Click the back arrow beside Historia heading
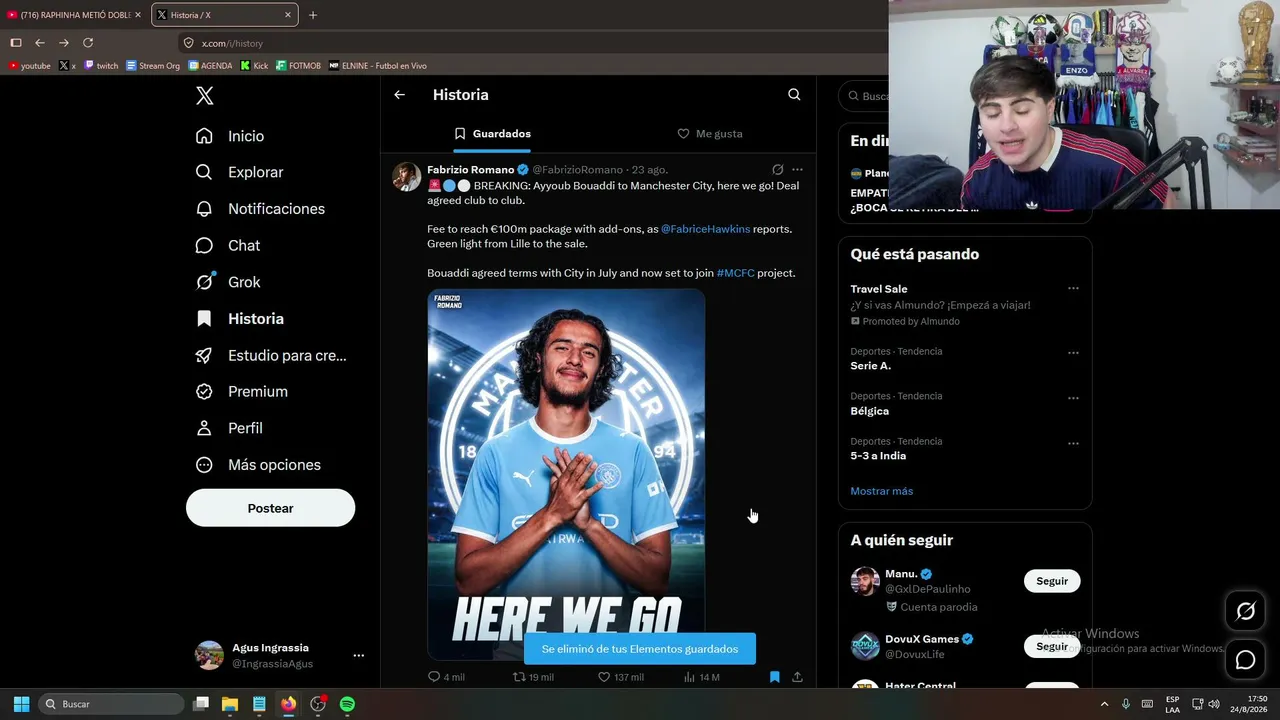 pos(399,95)
